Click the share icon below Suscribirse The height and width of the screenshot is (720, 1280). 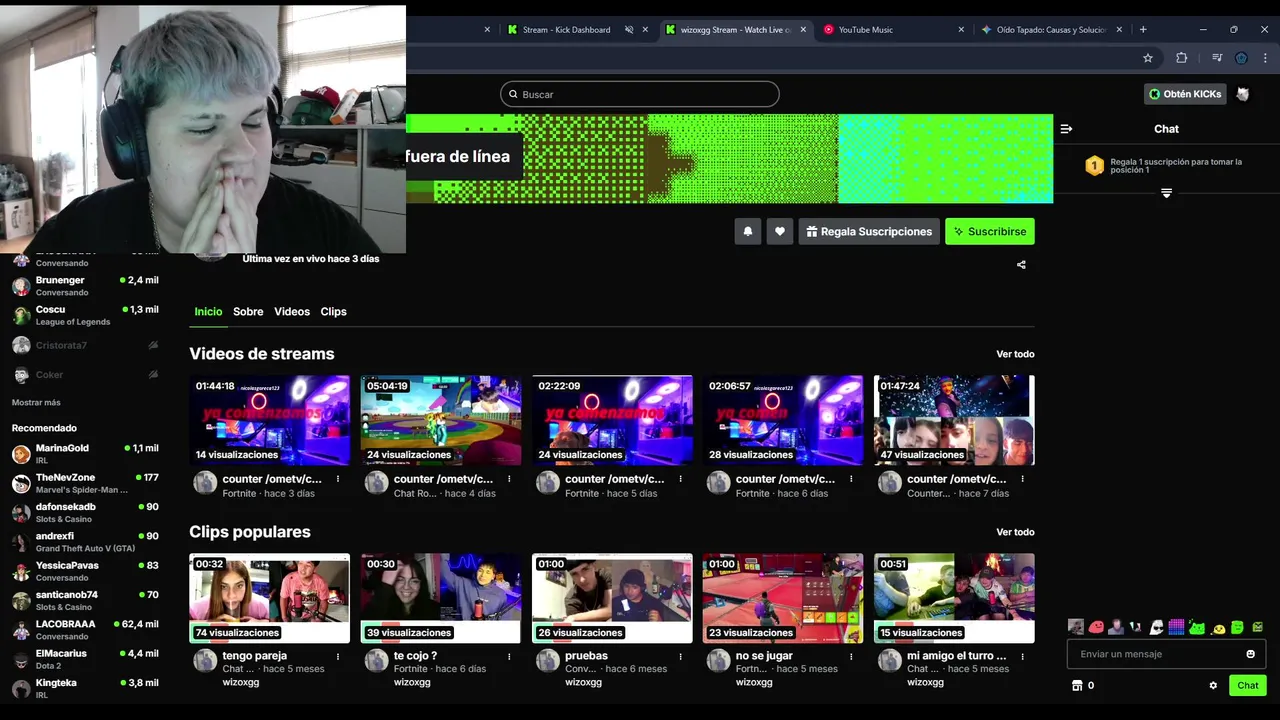click(x=1021, y=265)
